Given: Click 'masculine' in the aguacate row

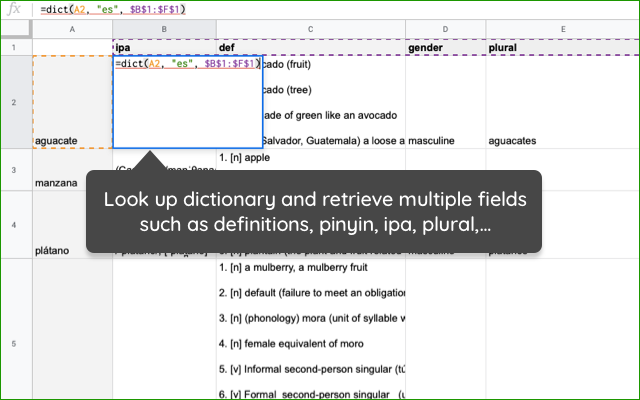Looking at the screenshot, I should 431,141.
